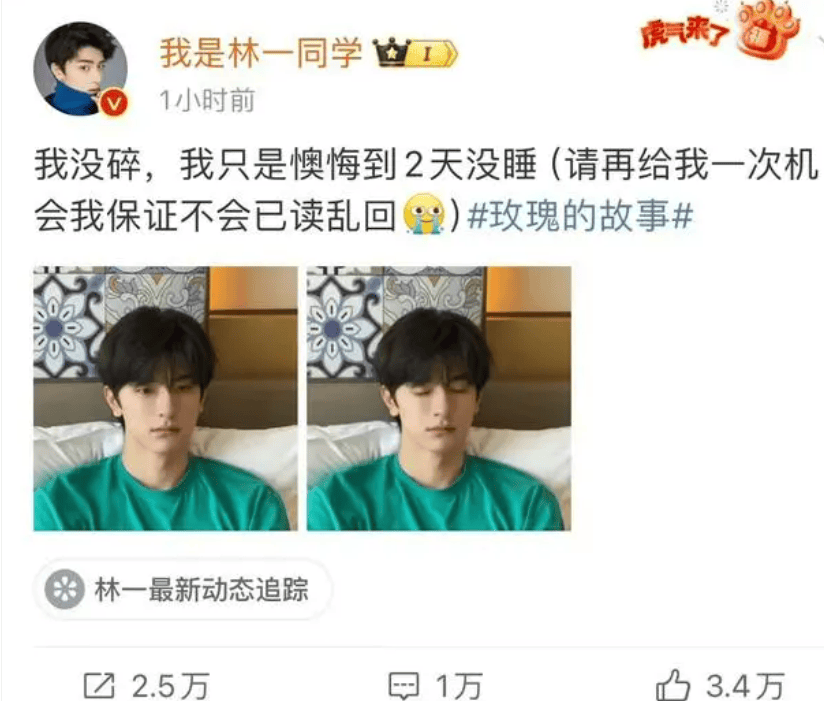Viewport: 824px width, 701px height.
Task: Open the #玫瑰的故事# hashtag topic
Action: pyautogui.click(x=580, y=216)
